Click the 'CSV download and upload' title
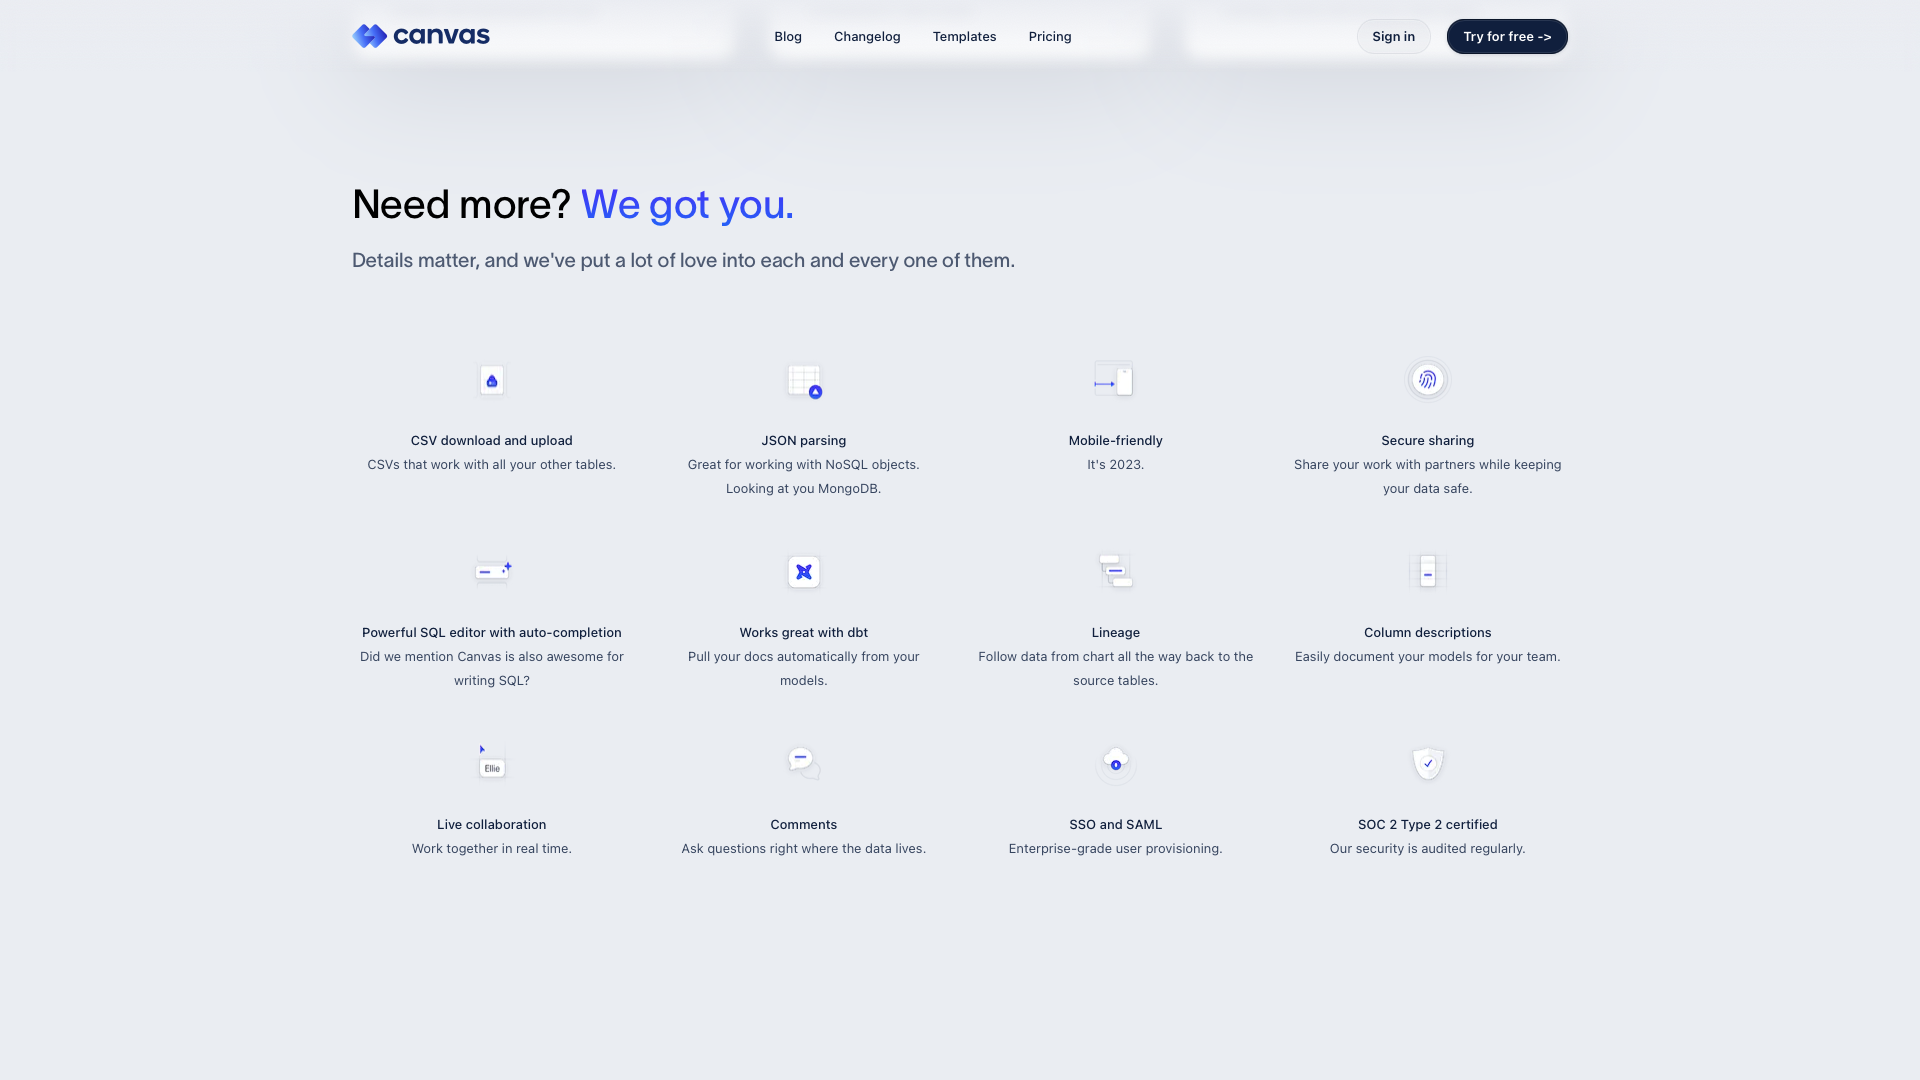 492,440
